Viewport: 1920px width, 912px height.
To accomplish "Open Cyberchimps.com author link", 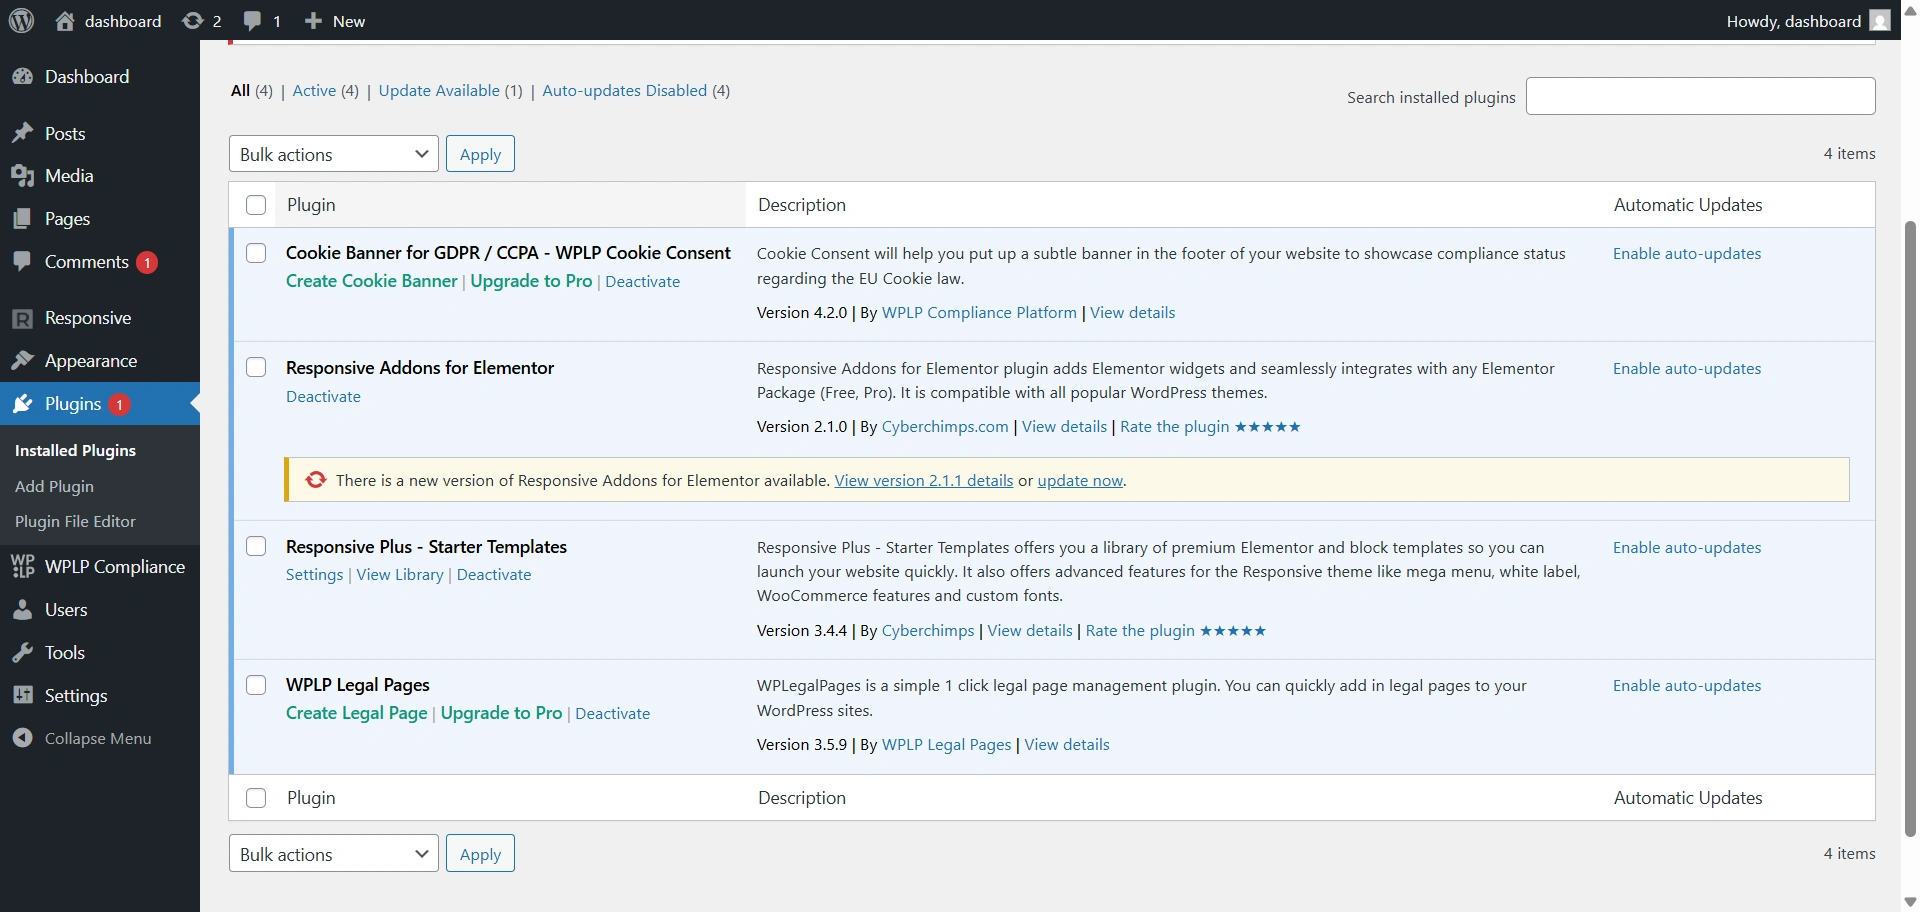I will click(945, 427).
